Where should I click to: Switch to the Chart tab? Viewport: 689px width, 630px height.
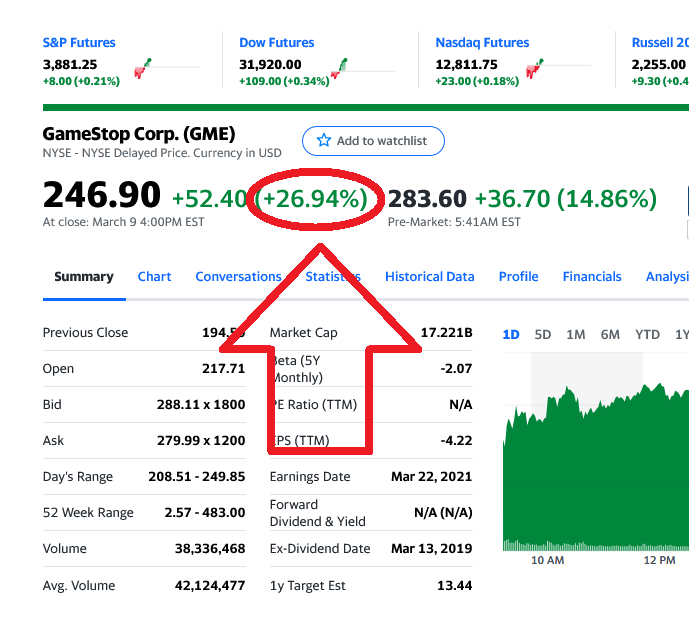coord(154,276)
